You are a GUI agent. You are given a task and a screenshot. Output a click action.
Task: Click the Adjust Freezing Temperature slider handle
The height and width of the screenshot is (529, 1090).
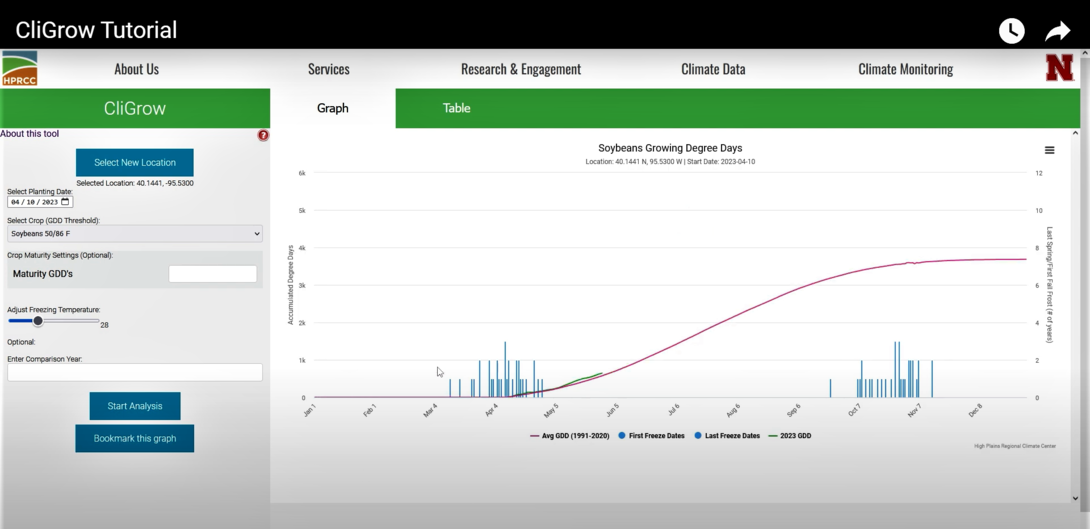tap(38, 321)
